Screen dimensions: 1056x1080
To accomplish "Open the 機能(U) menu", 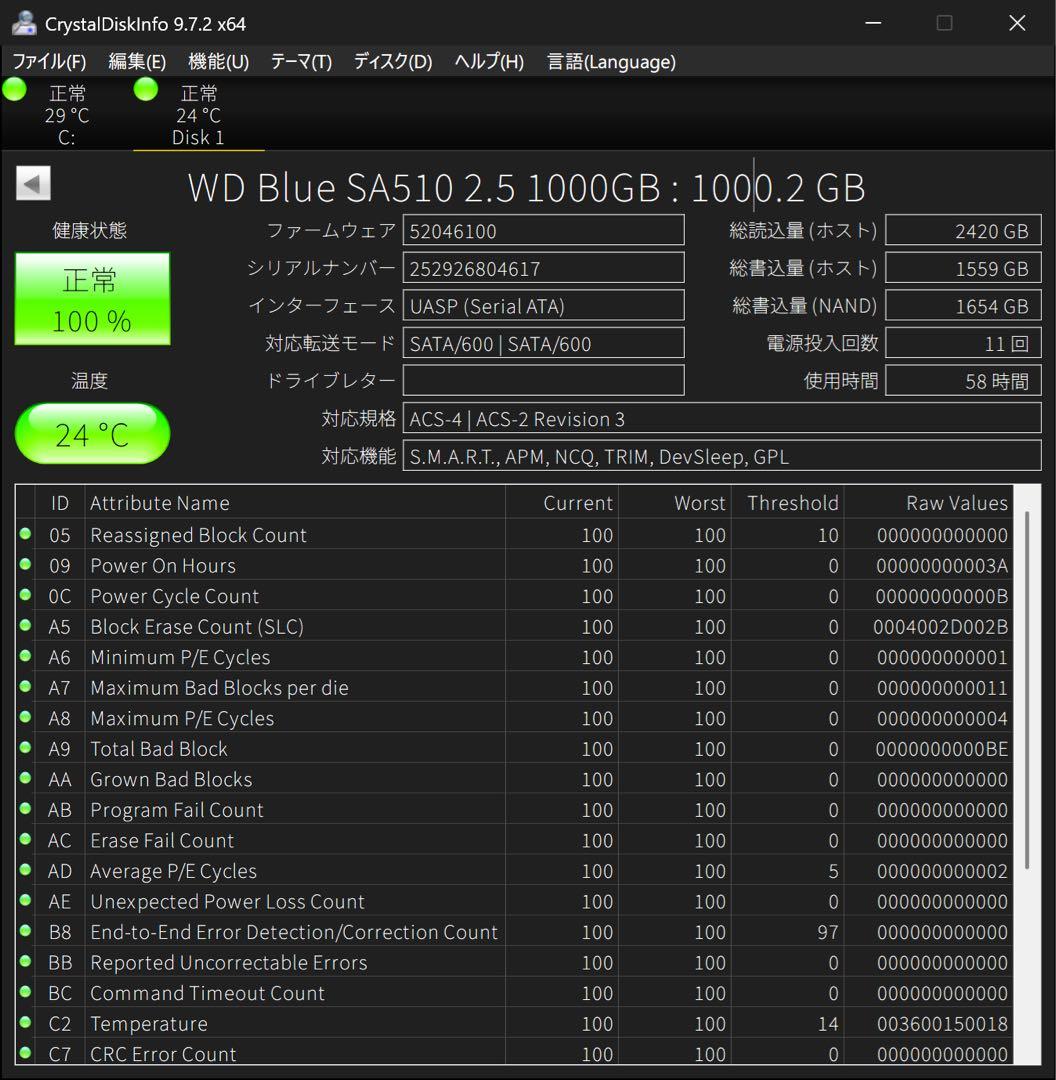I will (x=217, y=61).
